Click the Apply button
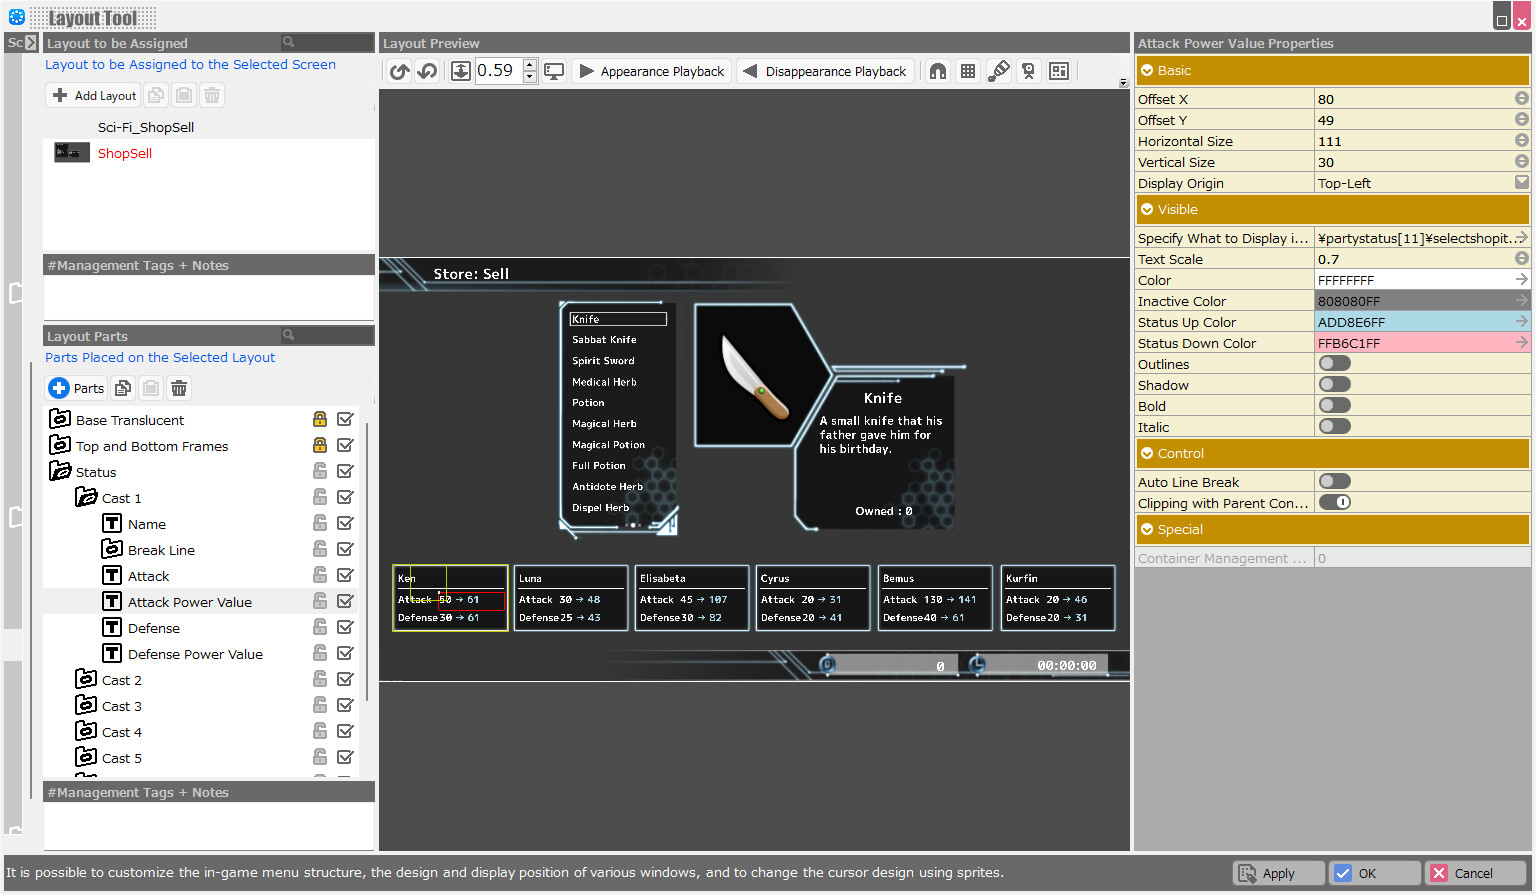The image size is (1536, 895). point(1278,873)
